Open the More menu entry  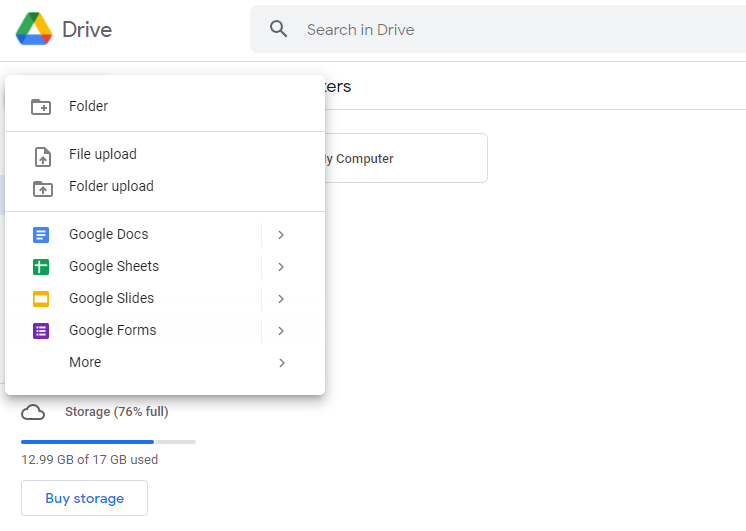[x=165, y=363]
